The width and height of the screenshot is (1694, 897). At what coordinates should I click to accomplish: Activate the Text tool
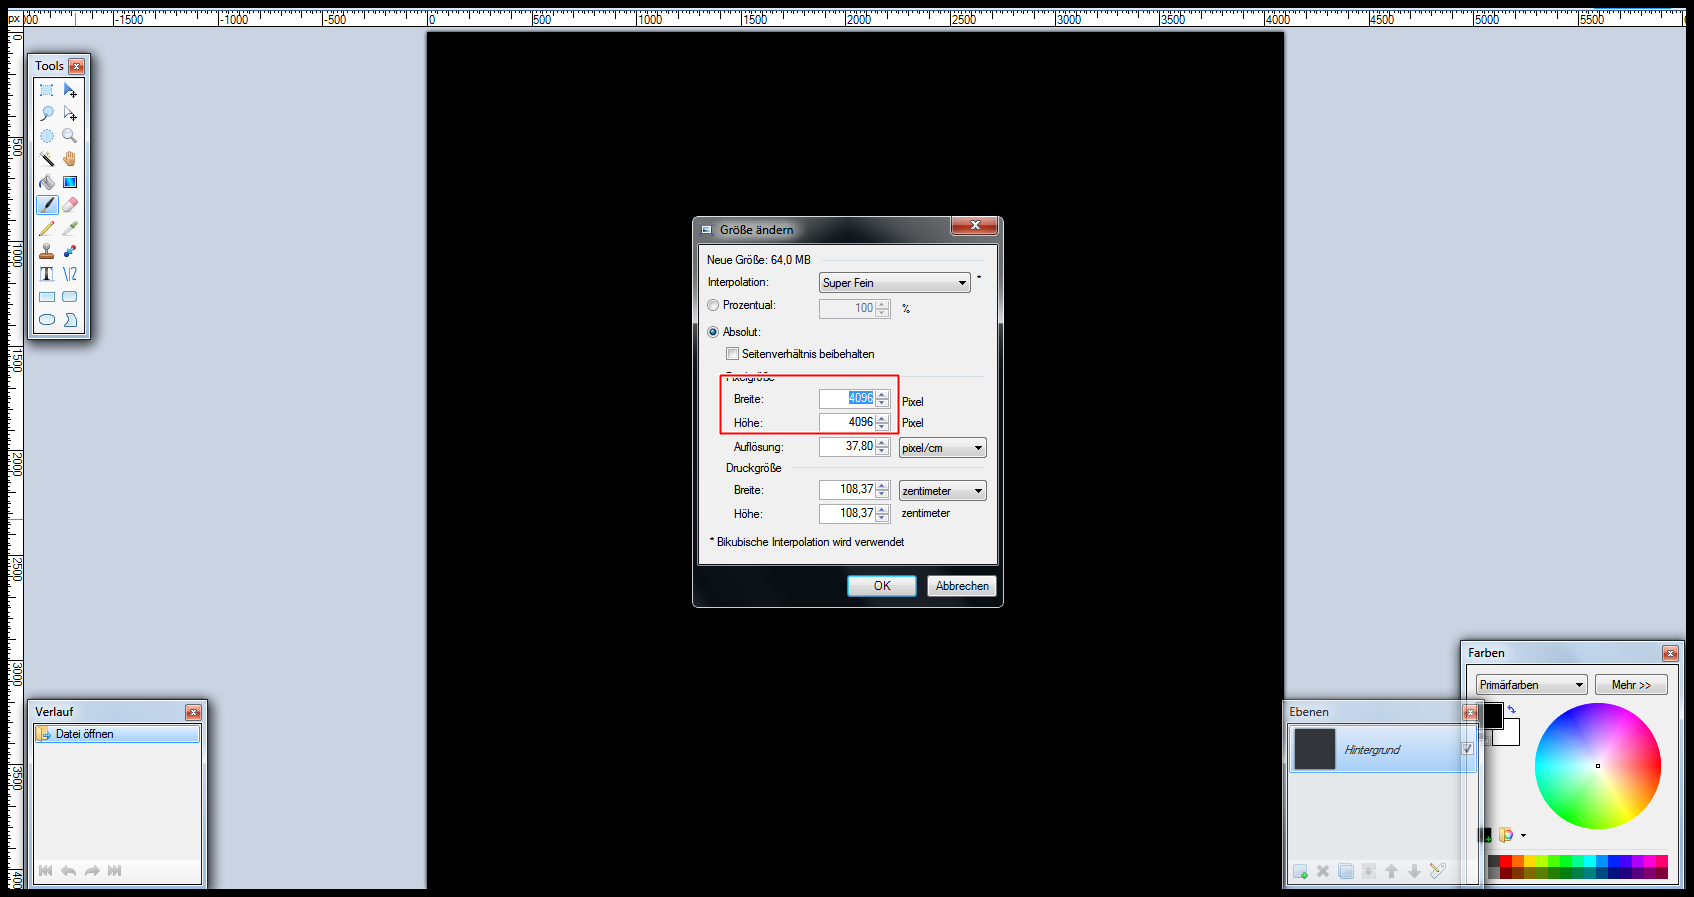coord(47,274)
